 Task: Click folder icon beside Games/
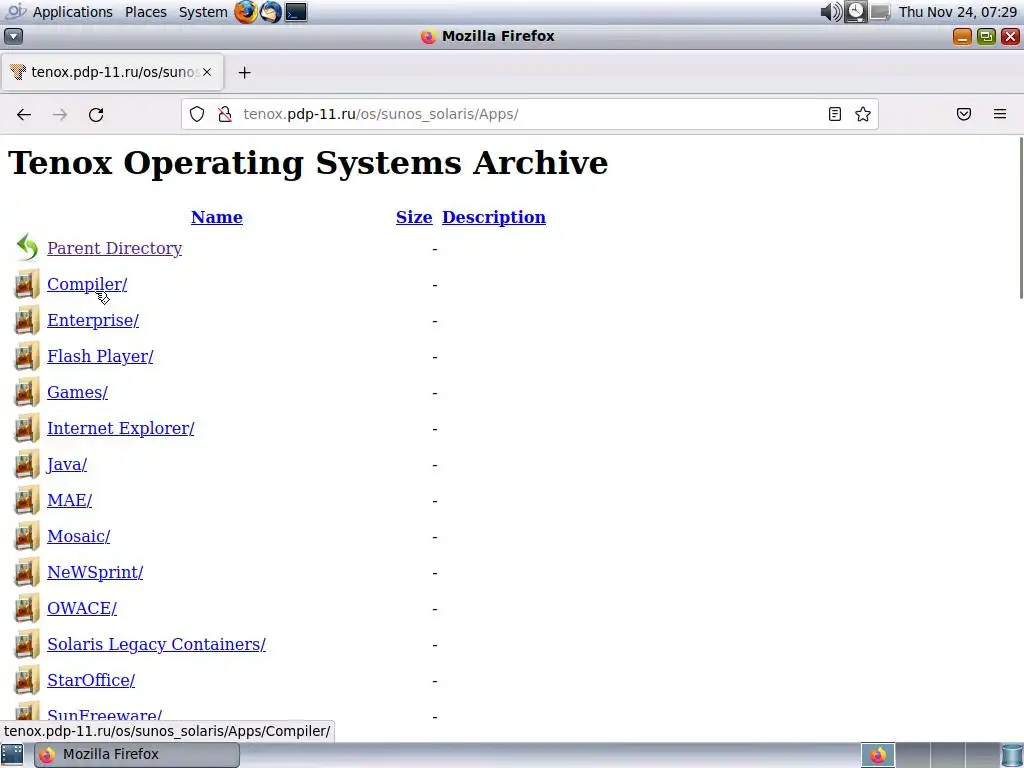(x=27, y=392)
